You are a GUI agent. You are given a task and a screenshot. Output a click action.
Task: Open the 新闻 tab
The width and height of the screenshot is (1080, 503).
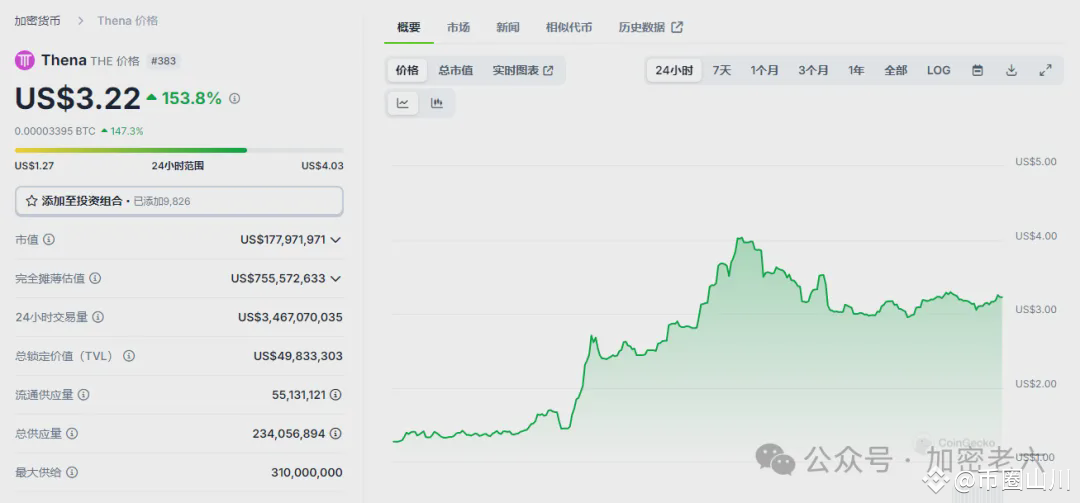[508, 28]
